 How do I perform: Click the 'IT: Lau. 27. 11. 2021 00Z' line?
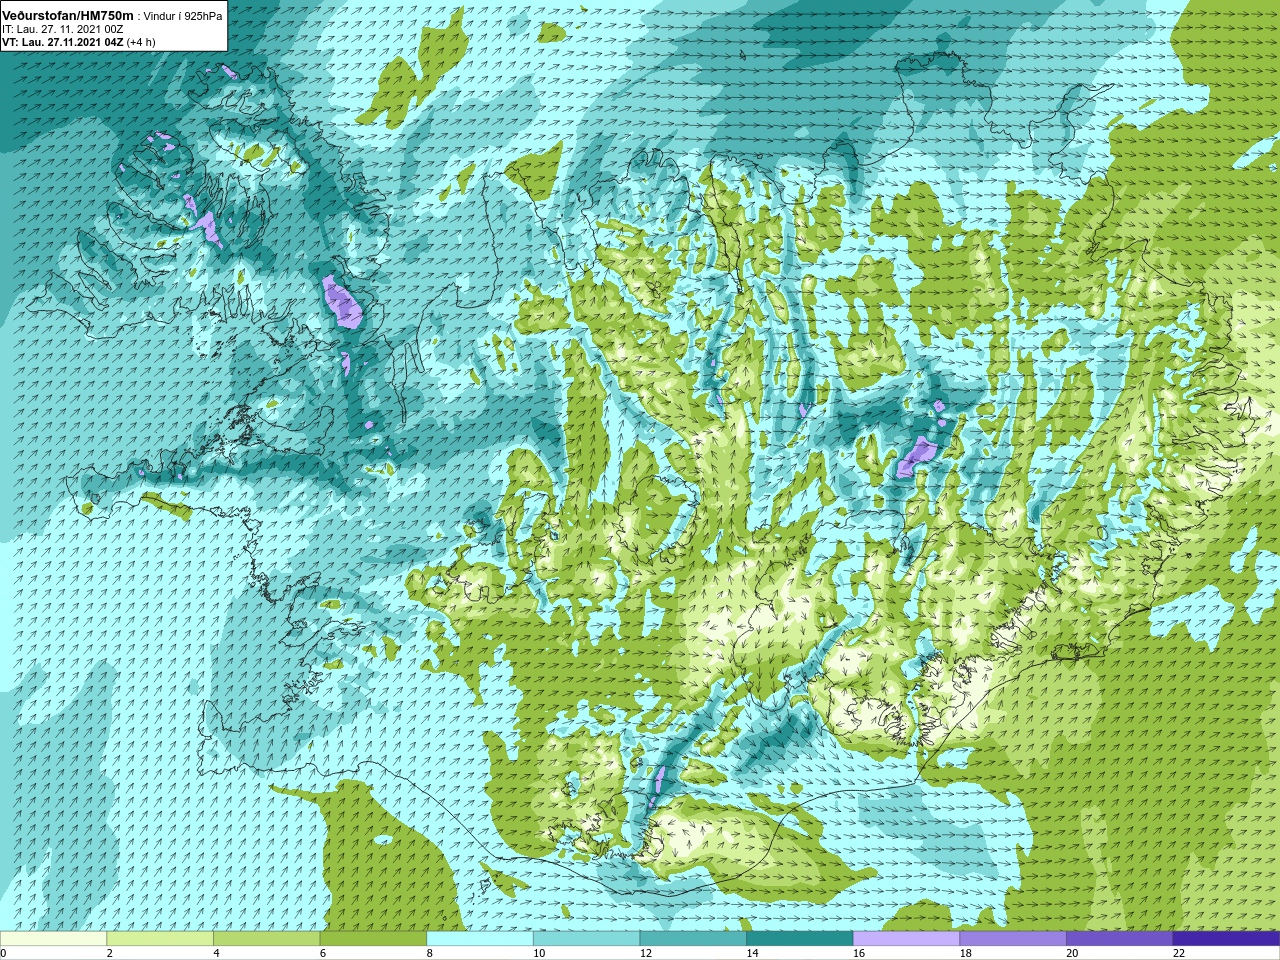(x=63, y=30)
